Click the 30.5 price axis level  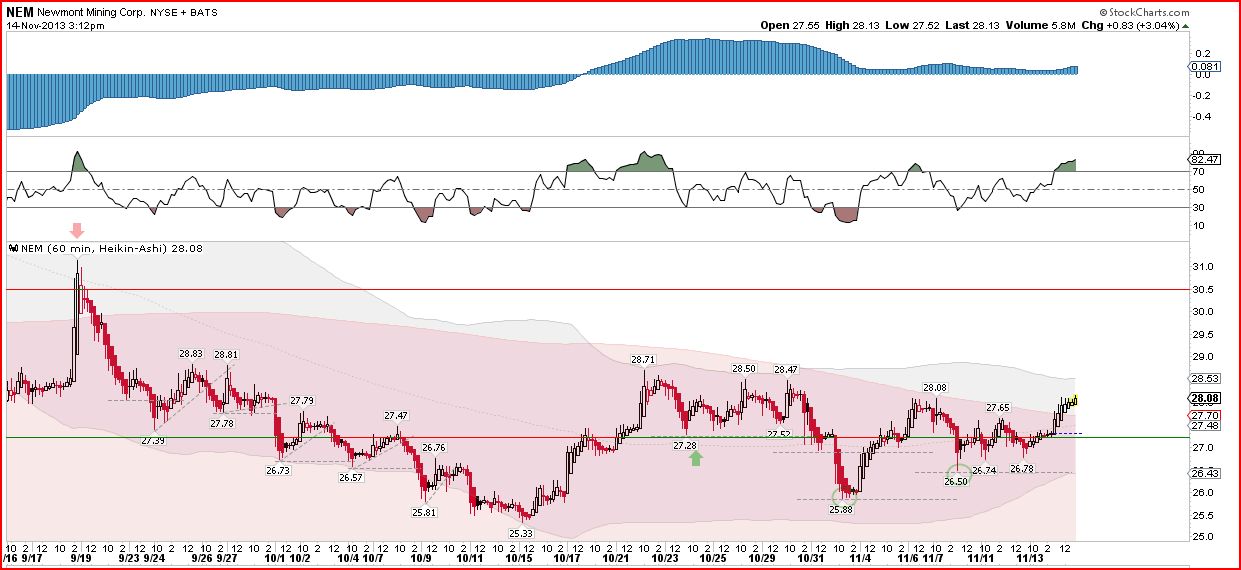pos(1201,289)
